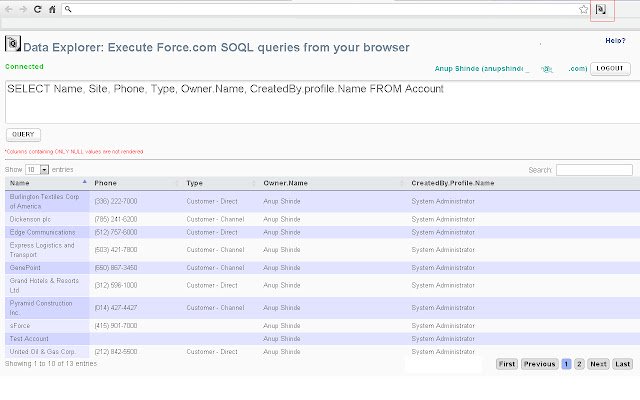The width and height of the screenshot is (640, 400).
Task: Select the GenePoint cell
Action: pyautogui.click(x=47, y=268)
